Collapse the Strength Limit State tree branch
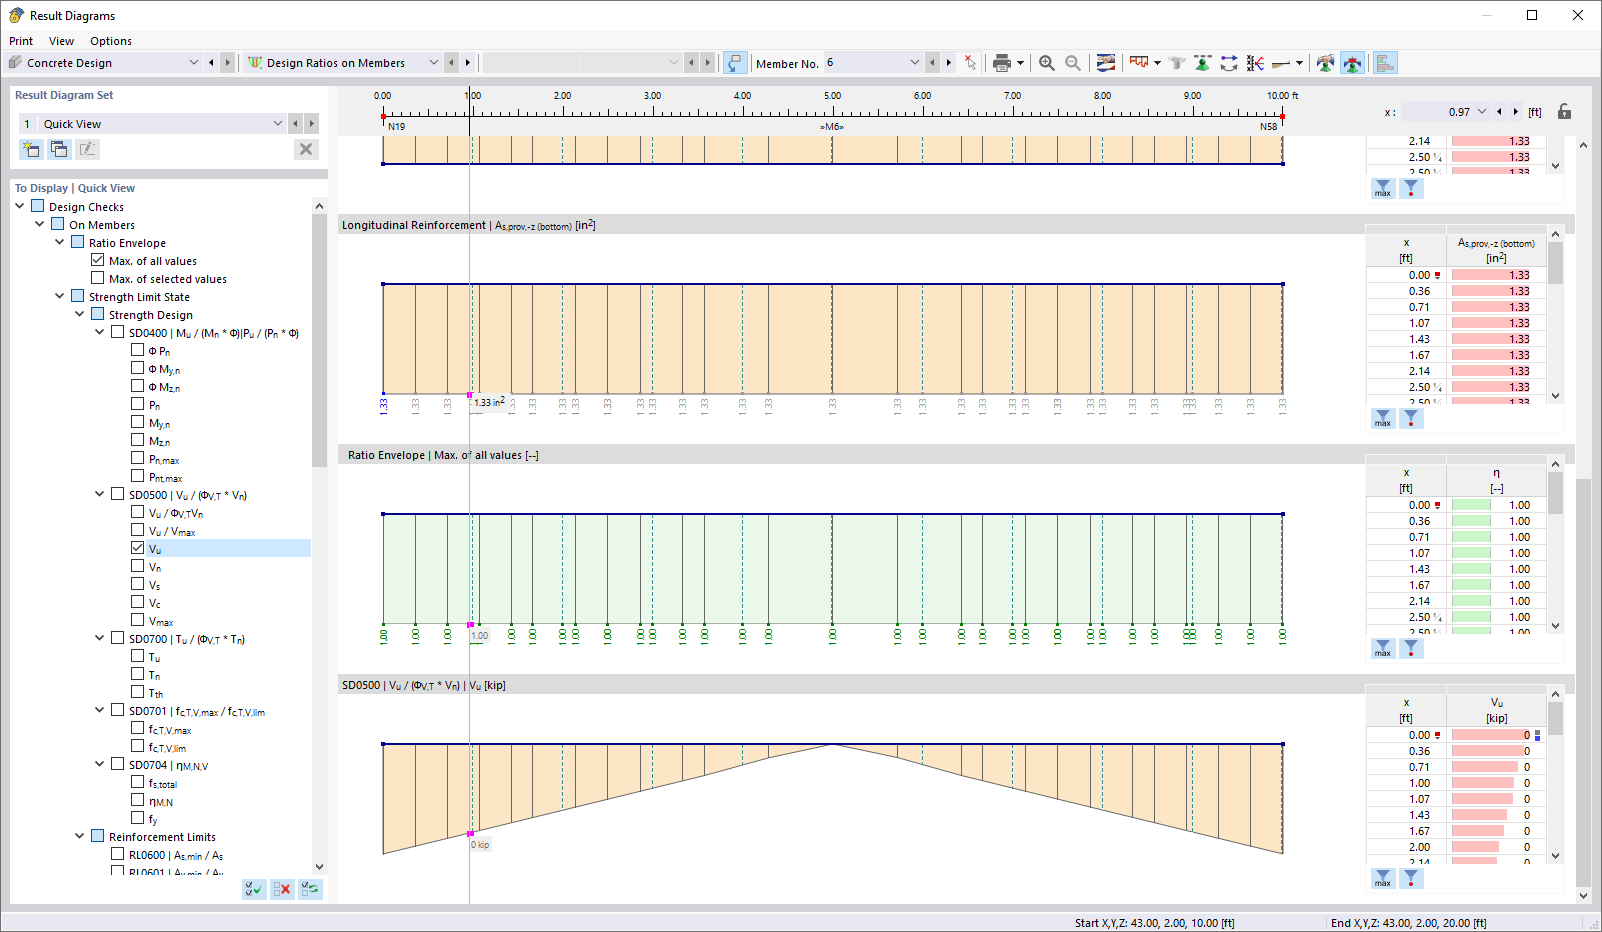 pyautogui.click(x=59, y=296)
